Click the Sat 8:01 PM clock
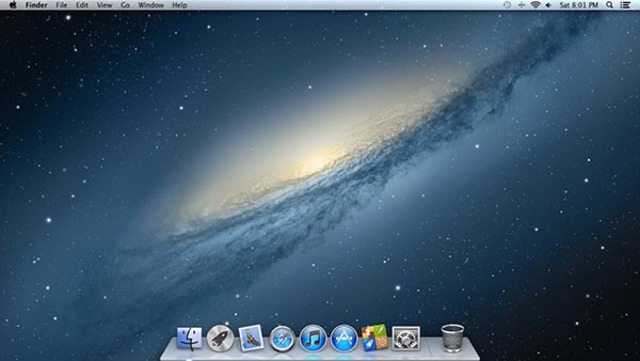Viewport: 640px width, 361px height. click(579, 5)
